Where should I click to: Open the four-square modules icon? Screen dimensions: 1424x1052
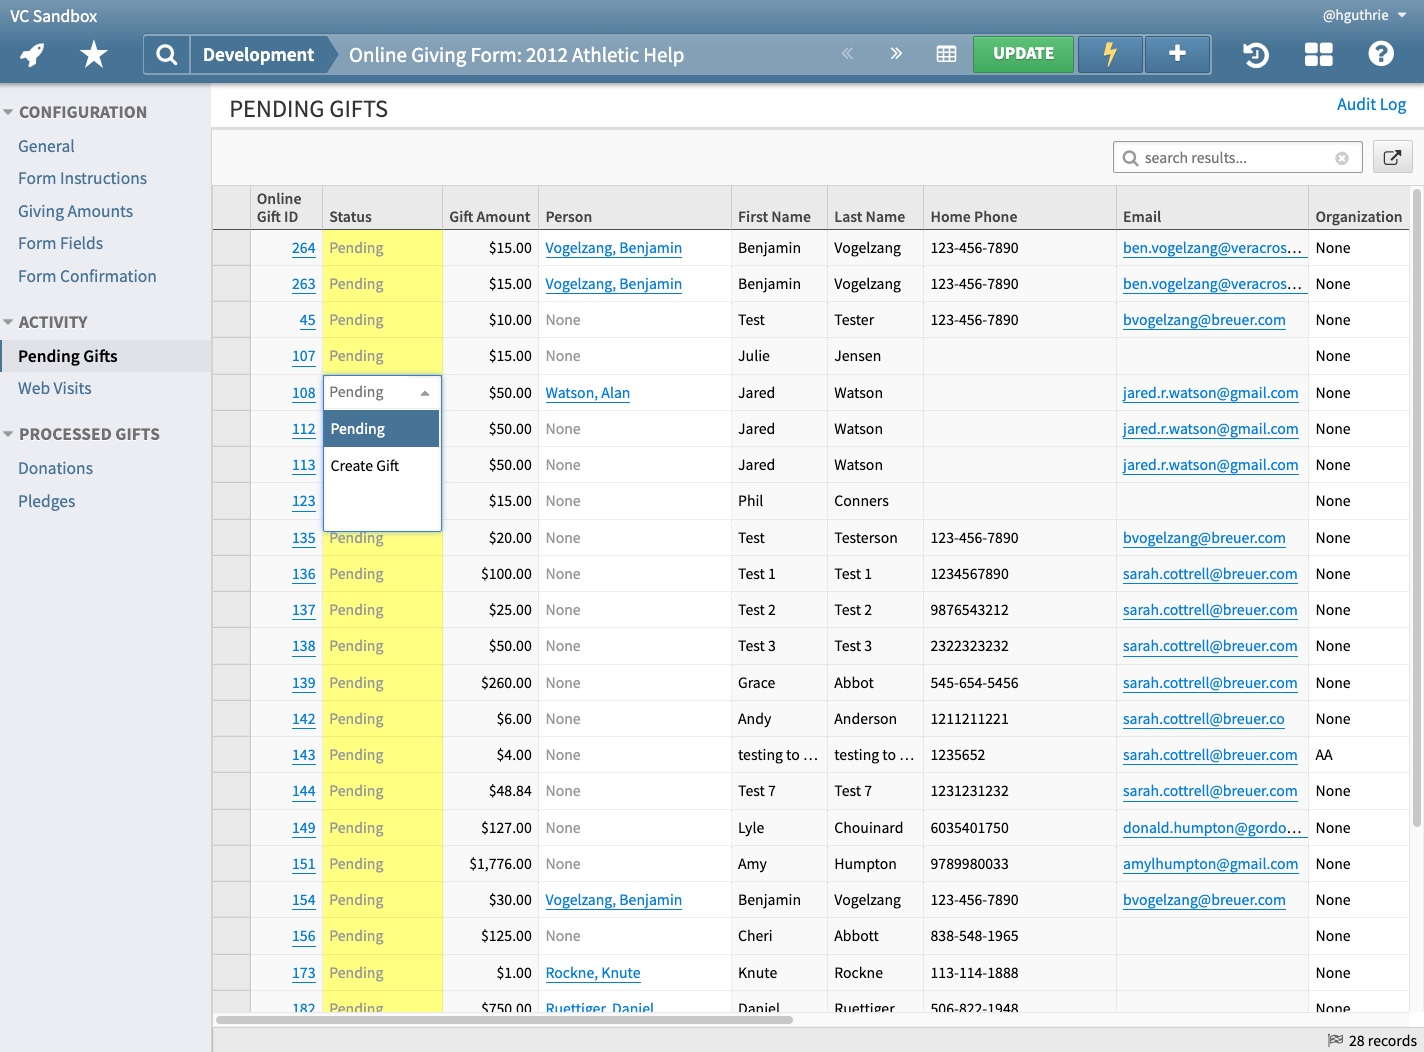click(1319, 54)
